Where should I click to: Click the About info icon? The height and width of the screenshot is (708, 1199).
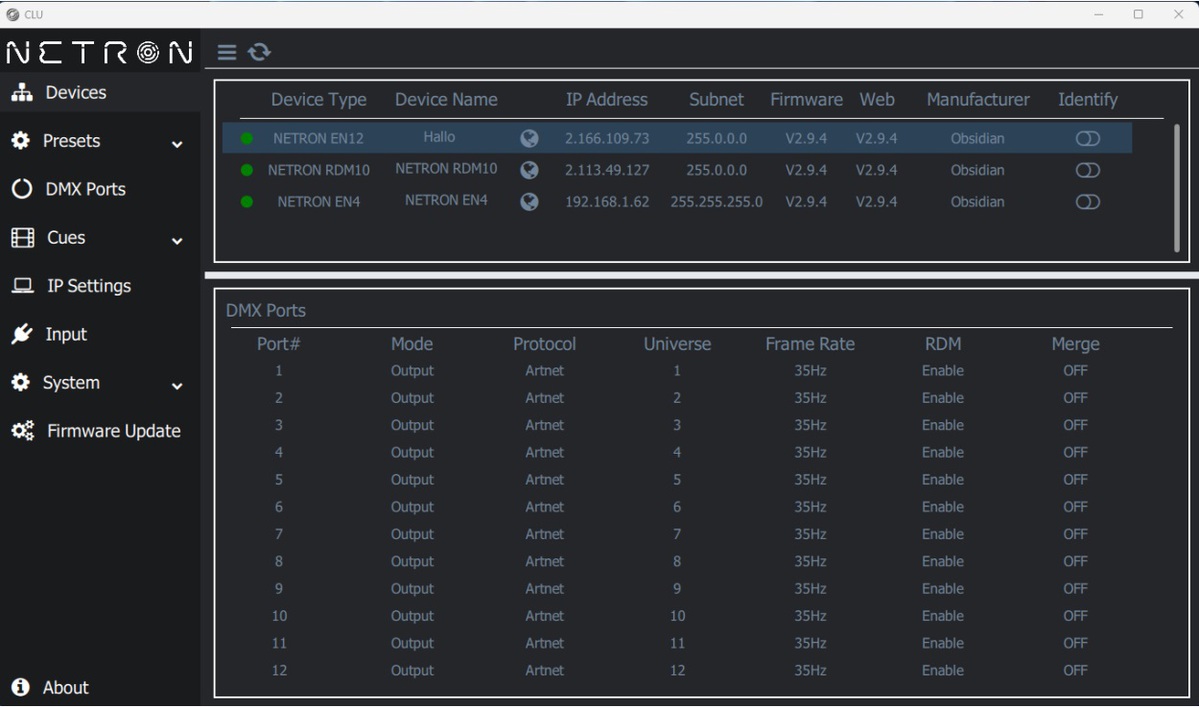coord(21,687)
